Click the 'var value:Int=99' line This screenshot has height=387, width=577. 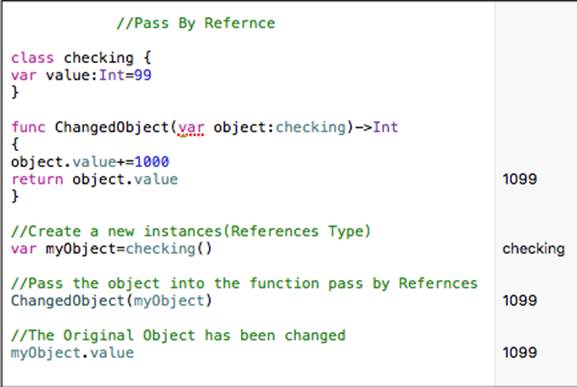tap(81, 75)
